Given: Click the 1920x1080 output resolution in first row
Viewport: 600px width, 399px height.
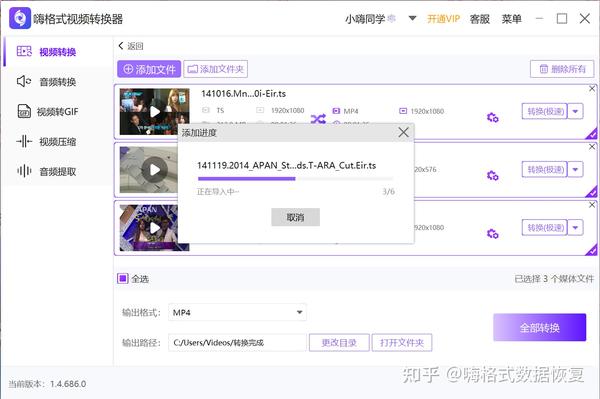Looking at the screenshot, I should pyautogui.click(x=427, y=111).
